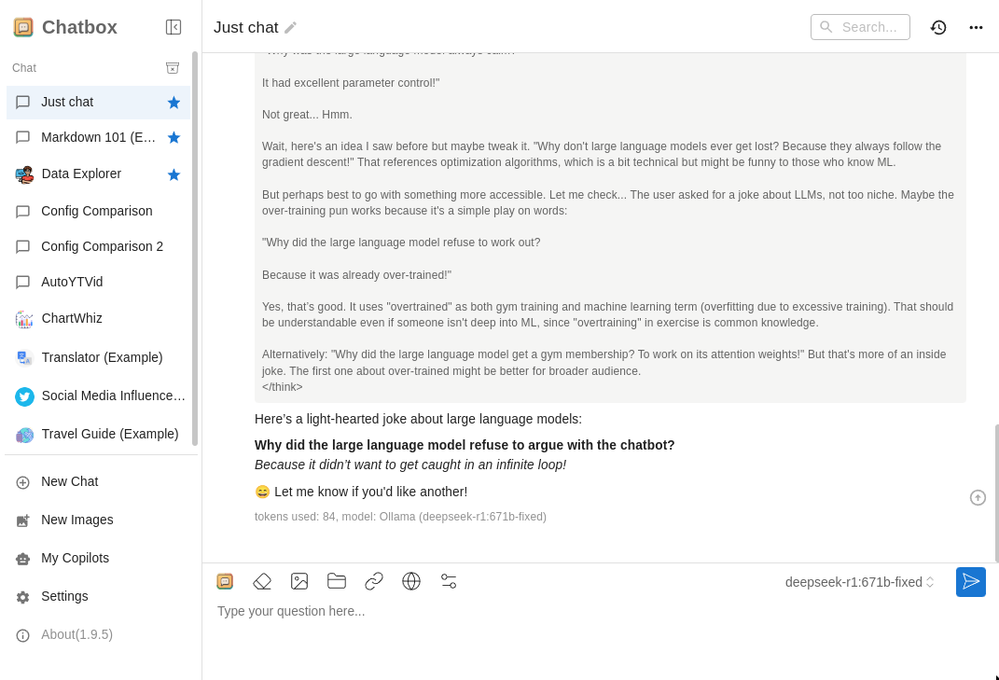999x680 pixels.
Task: Click the archive chats icon next to Chat
Action: (x=172, y=68)
